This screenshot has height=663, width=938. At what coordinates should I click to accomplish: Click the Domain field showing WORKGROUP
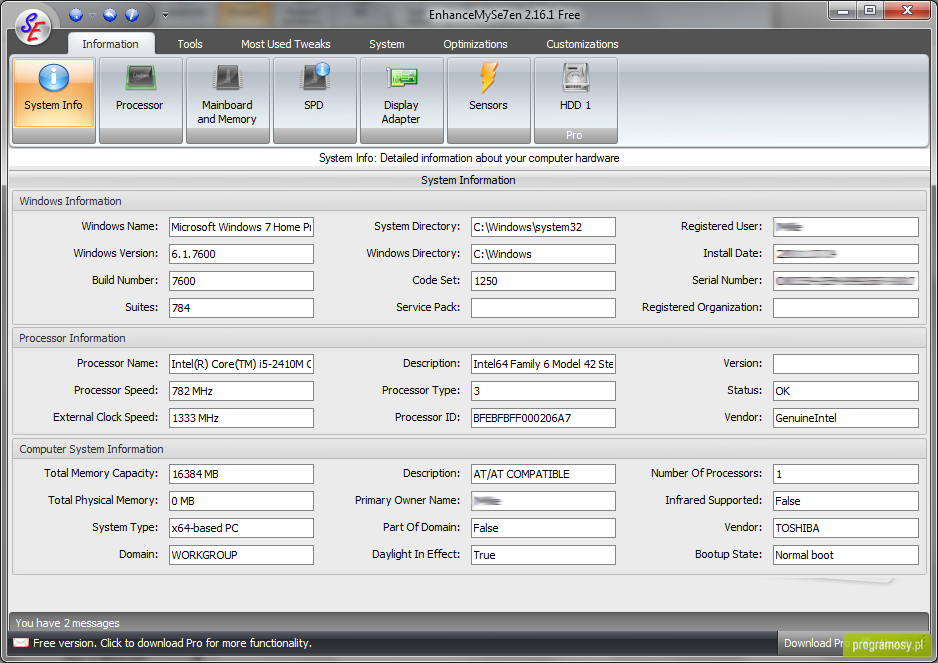pos(241,555)
